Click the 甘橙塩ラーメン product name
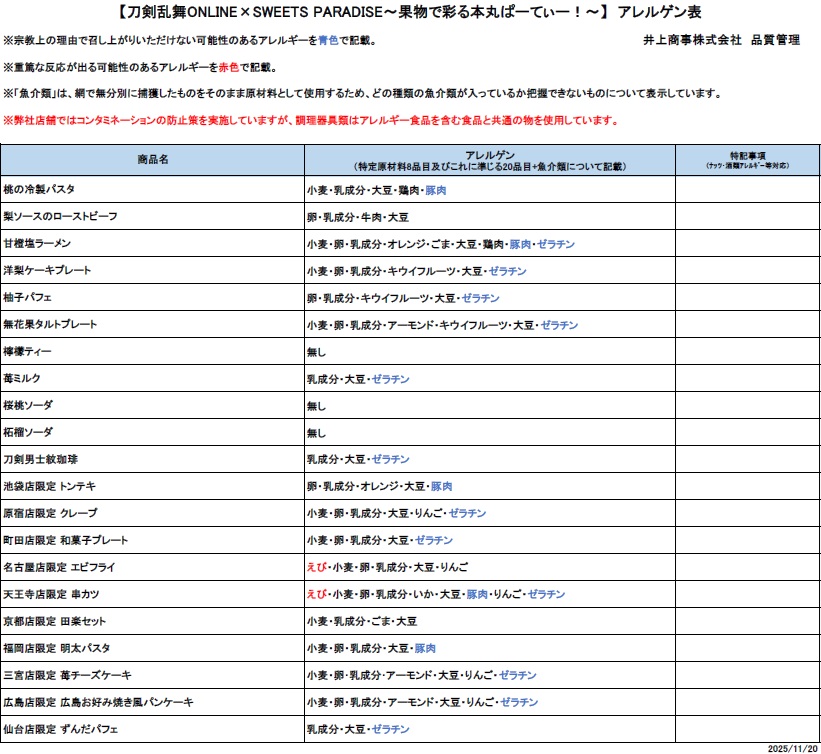This screenshot has height=754, width=821. point(38,243)
